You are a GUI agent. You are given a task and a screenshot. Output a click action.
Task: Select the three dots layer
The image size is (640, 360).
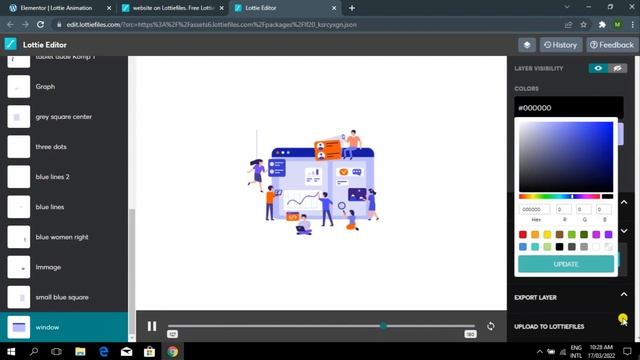coord(64,147)
